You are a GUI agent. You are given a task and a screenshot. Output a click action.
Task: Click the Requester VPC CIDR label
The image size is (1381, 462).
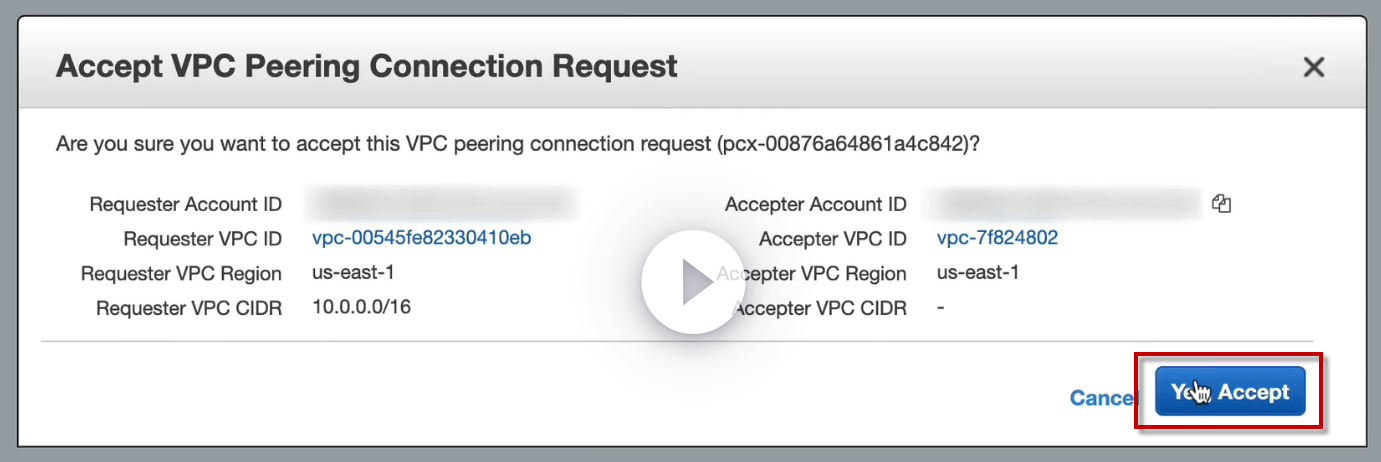click(x=189, y=308)
